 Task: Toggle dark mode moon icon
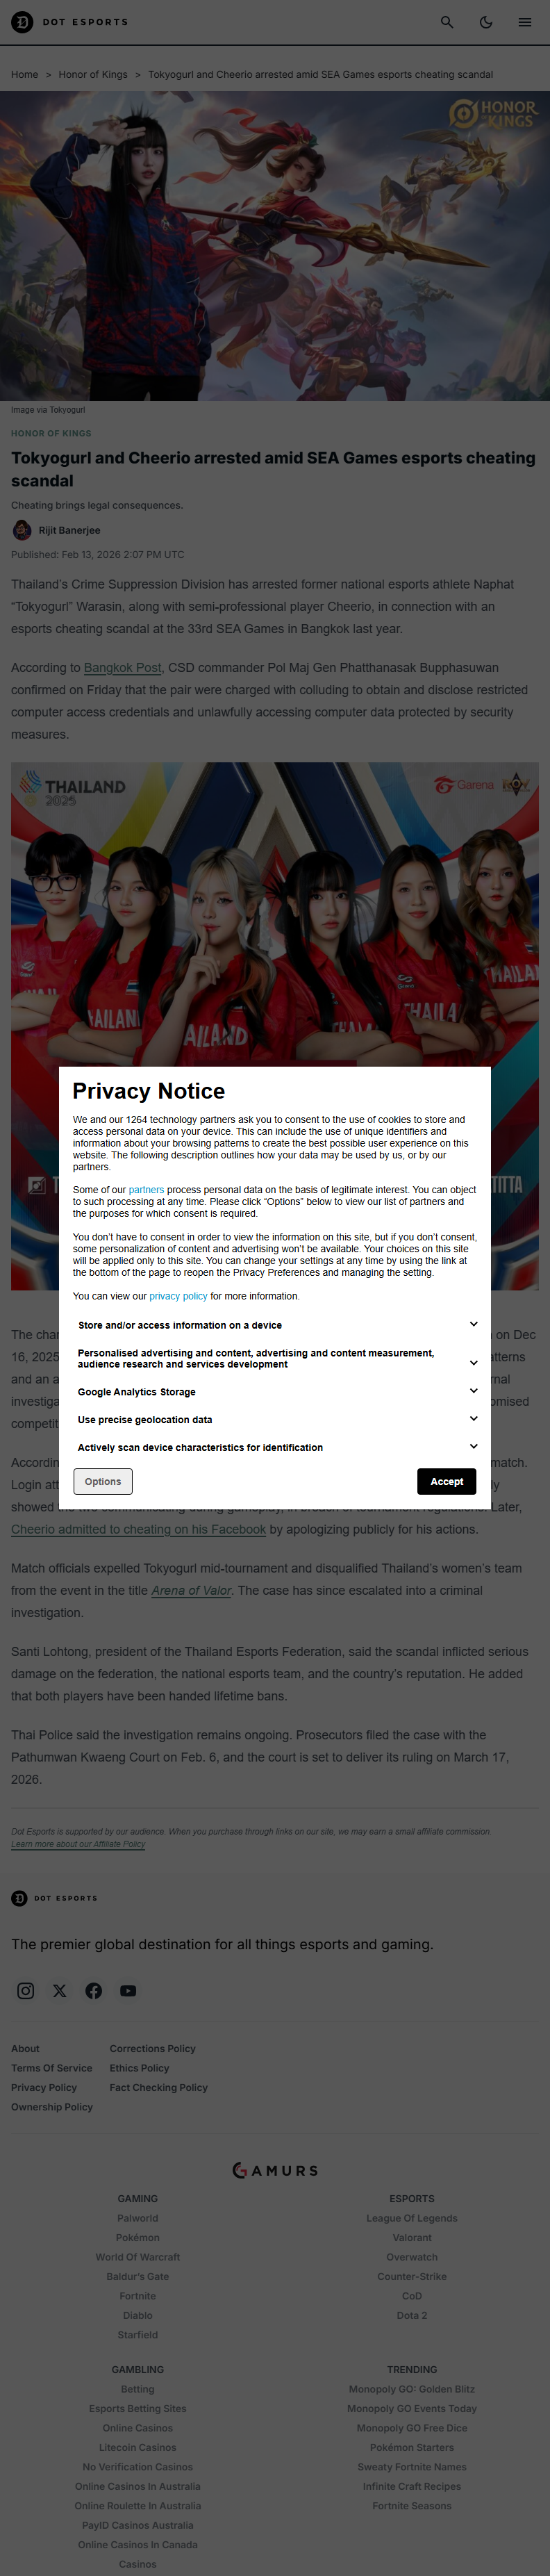[x=486, y=22]
